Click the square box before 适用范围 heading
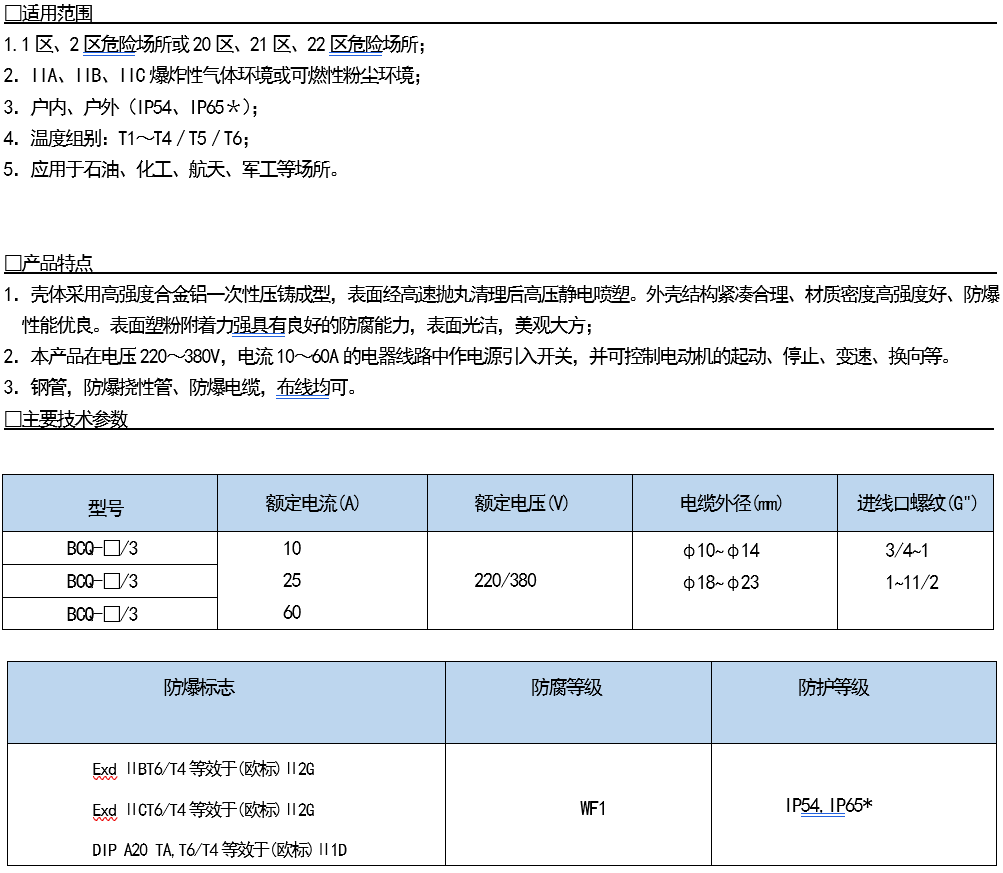The width and height of the screenshot is (1003, 873). point(12,13)
